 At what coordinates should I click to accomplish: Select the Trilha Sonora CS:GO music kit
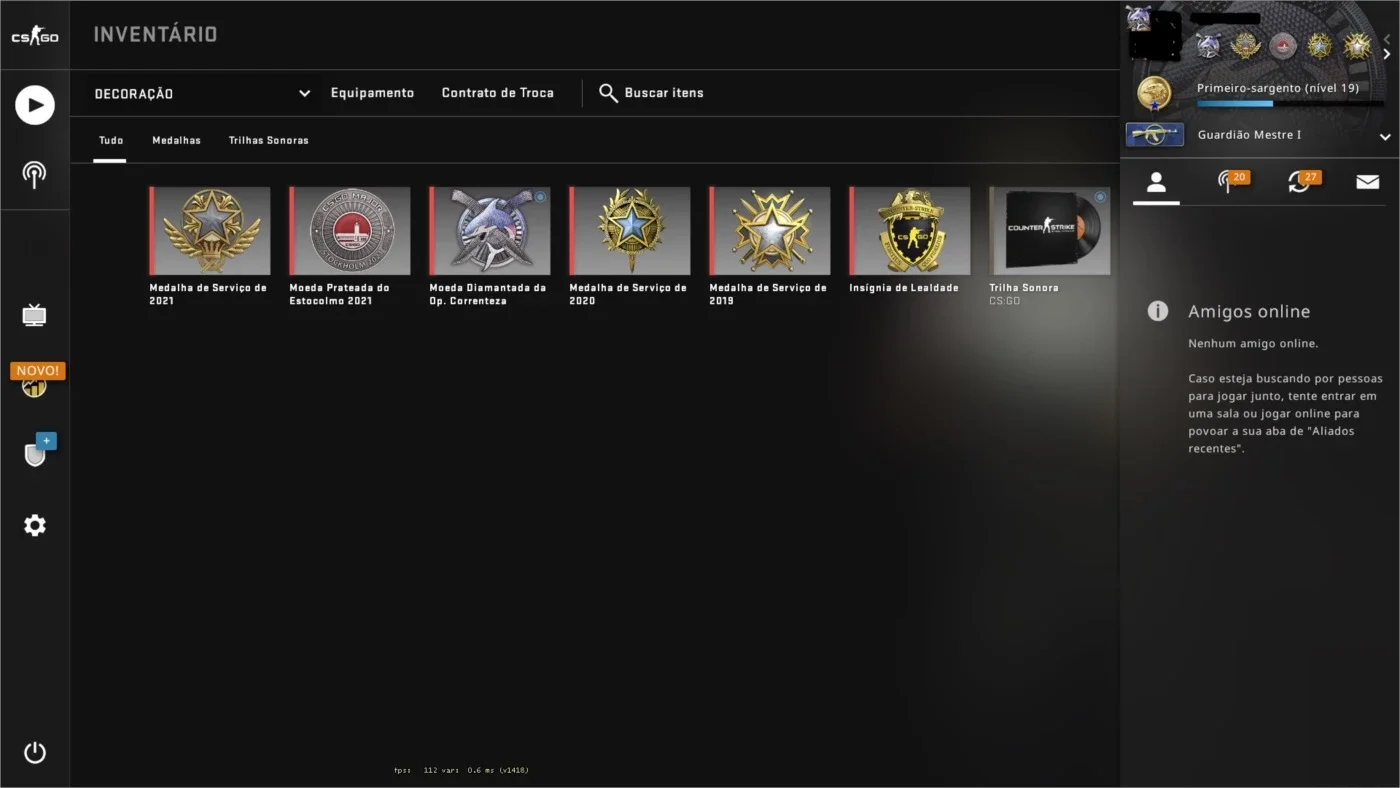(x=1050, y=245)
